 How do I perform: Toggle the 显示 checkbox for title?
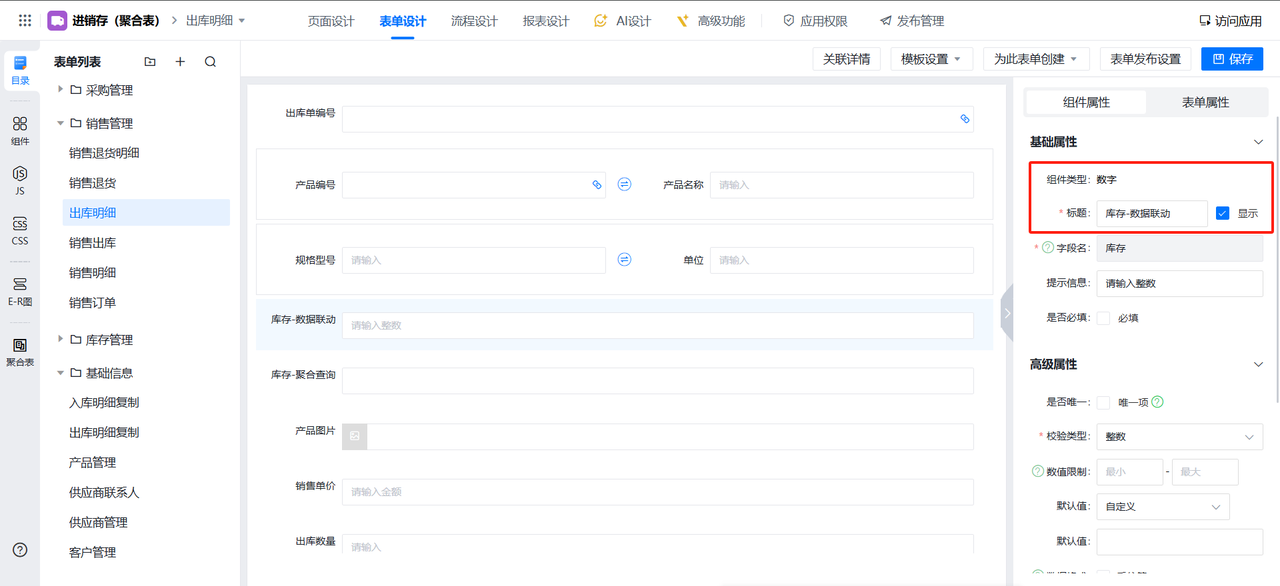tap(1222, 213)
